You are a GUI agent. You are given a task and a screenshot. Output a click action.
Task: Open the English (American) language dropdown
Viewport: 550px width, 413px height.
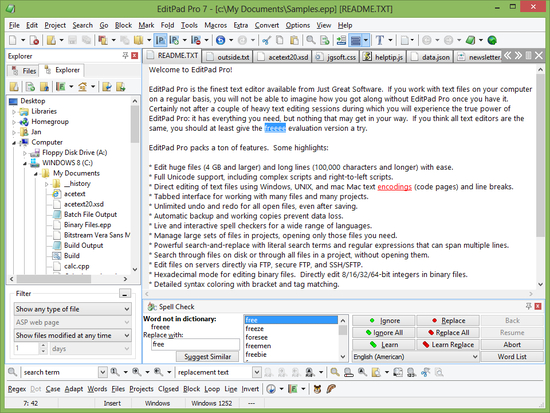415,357
